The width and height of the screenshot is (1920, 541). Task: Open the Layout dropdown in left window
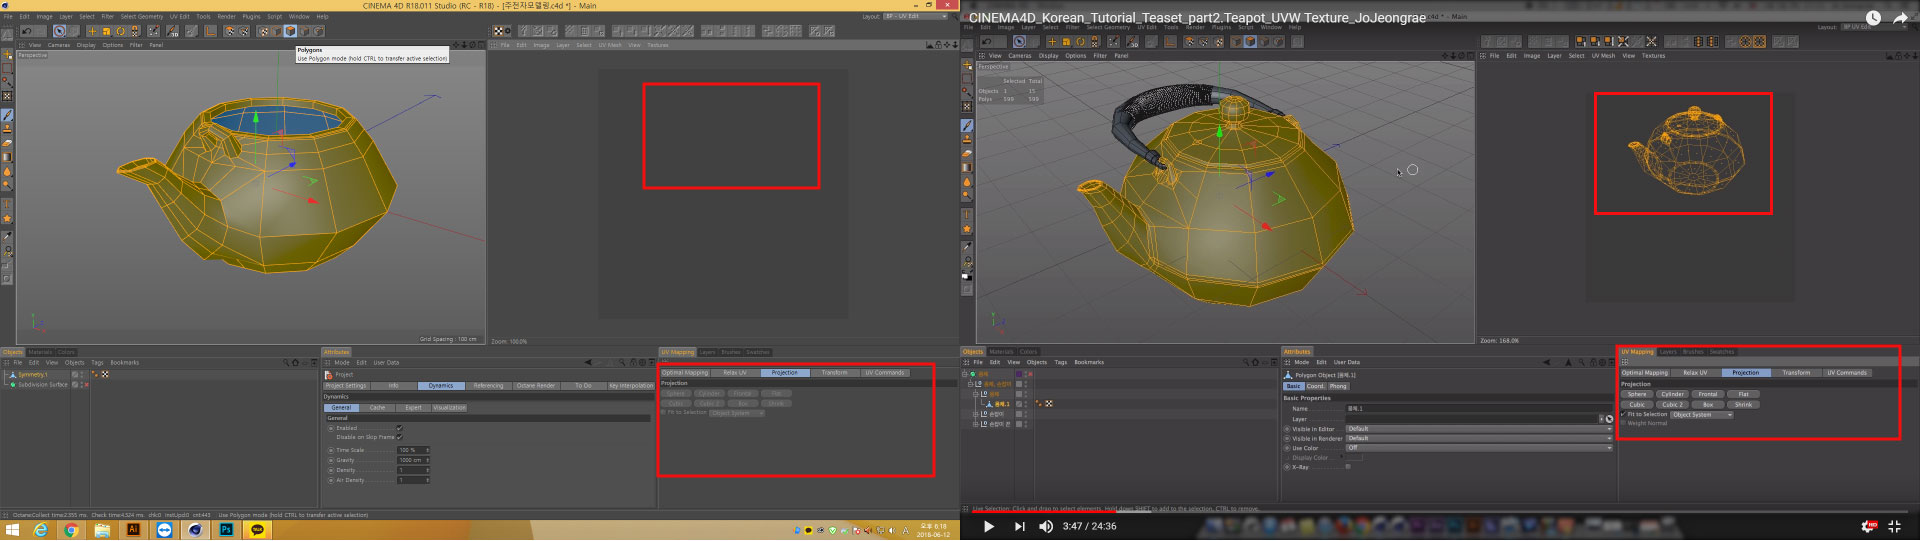coord(915,16)
